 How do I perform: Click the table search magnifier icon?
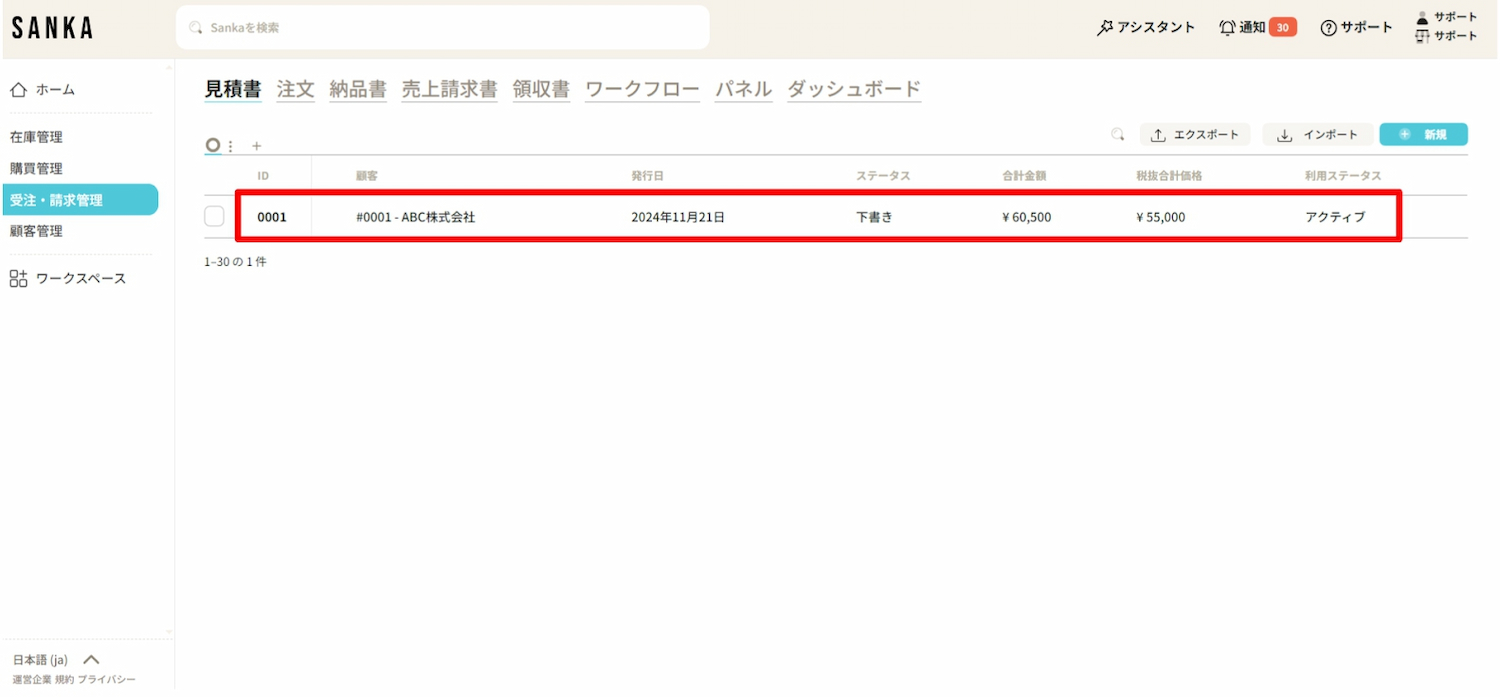[1118, 134]
